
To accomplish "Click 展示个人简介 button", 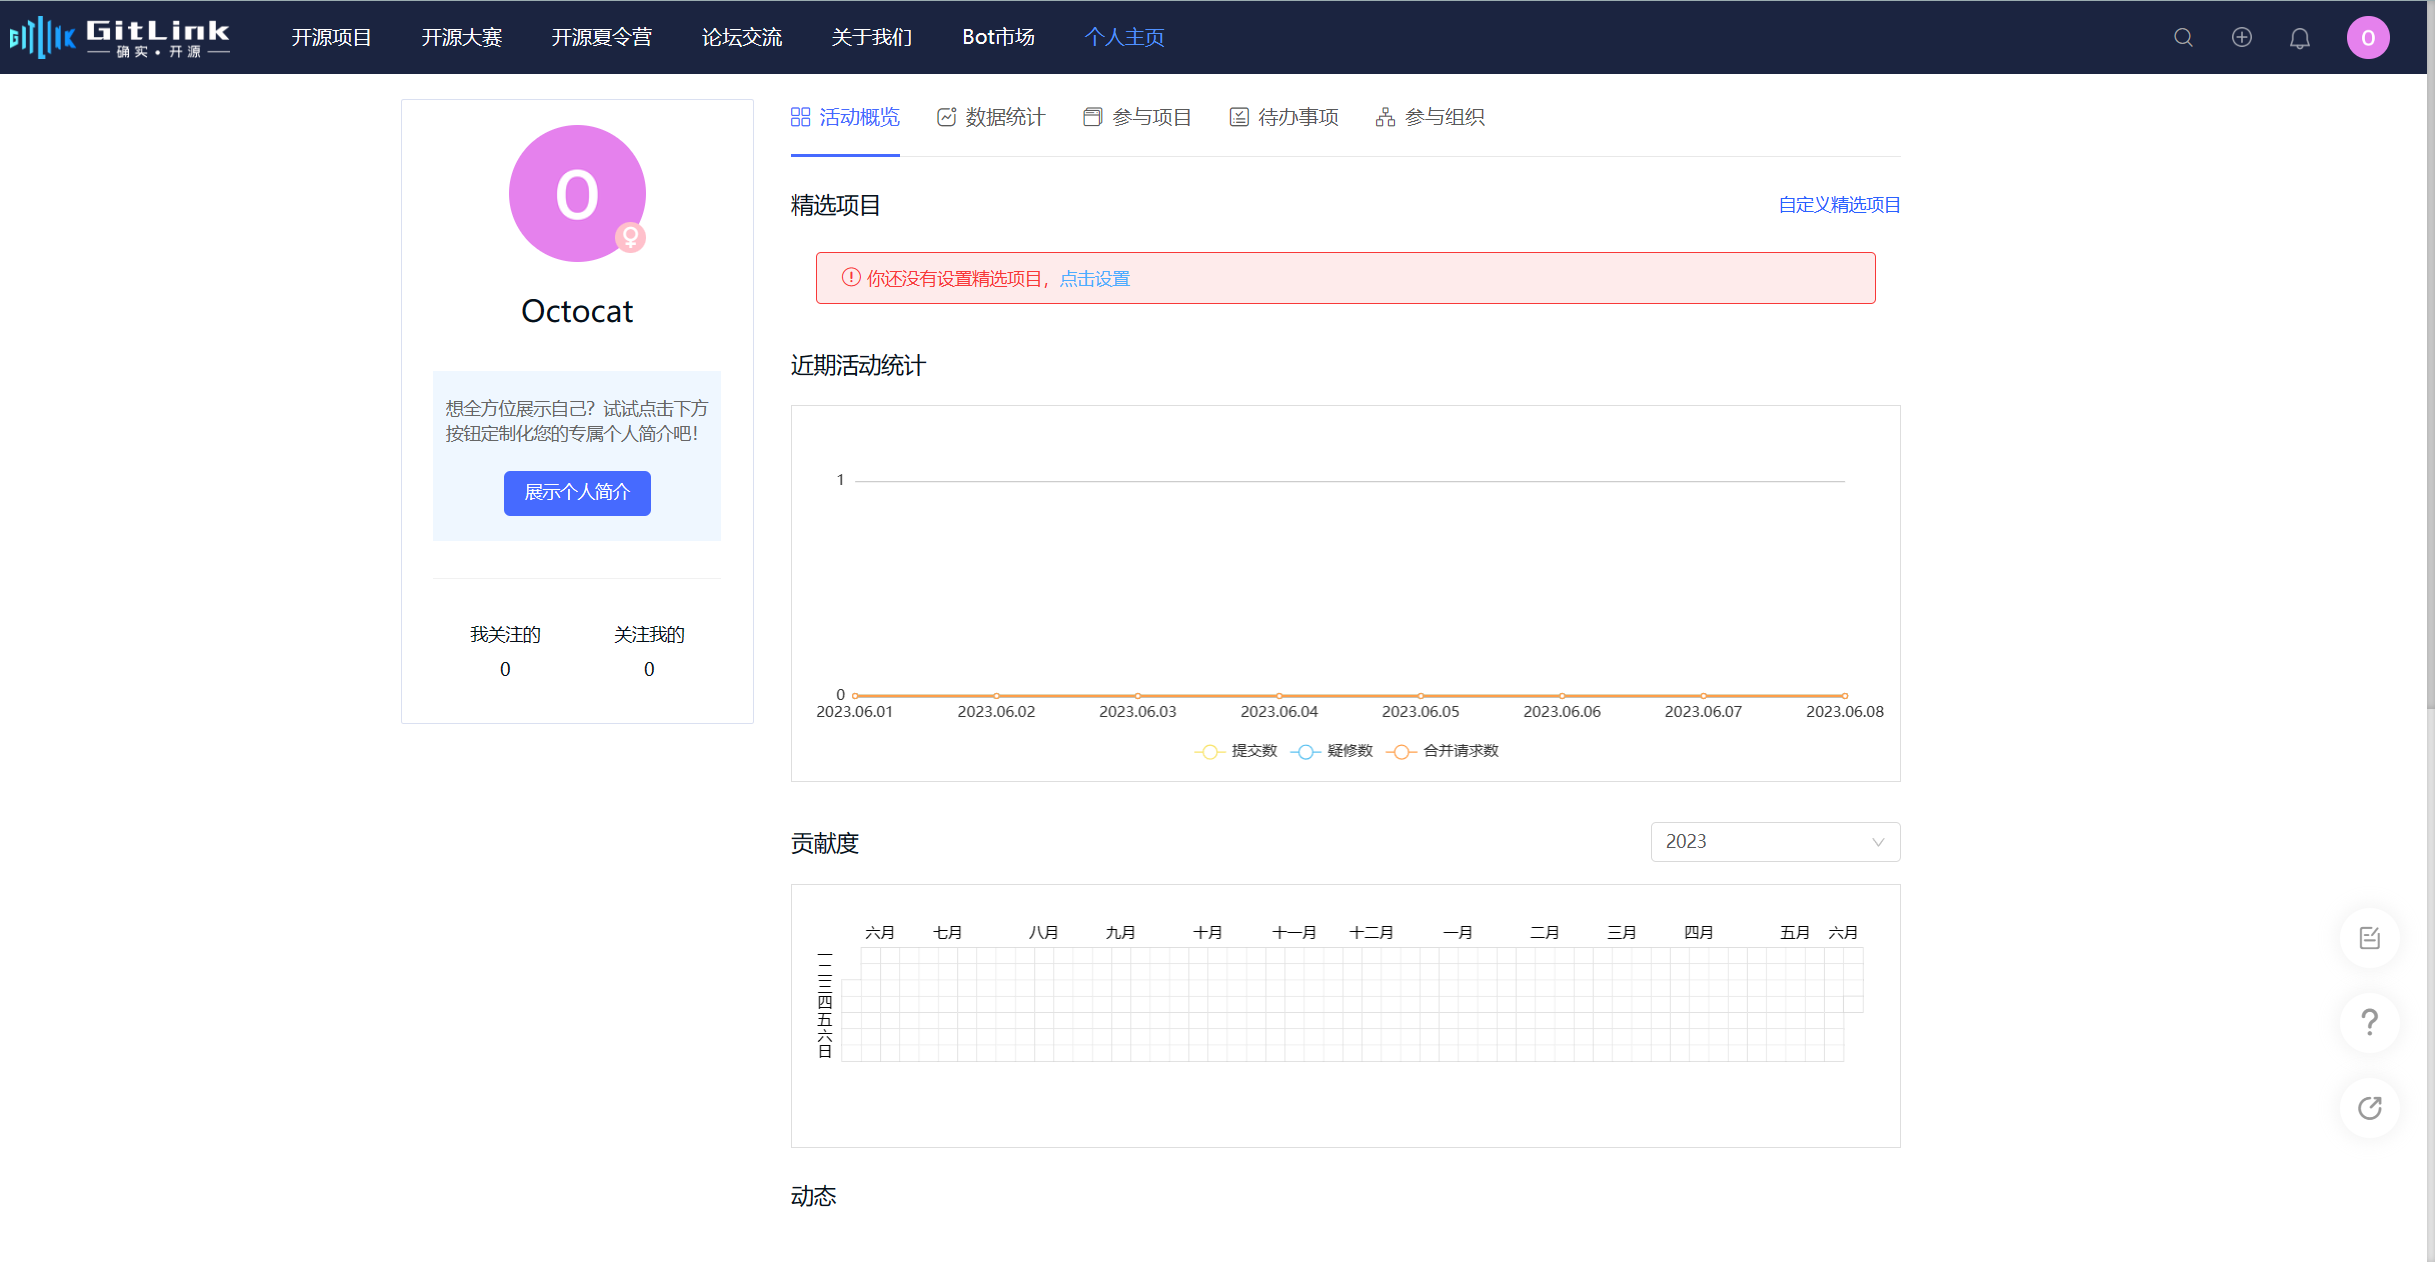I will point(577,493).
